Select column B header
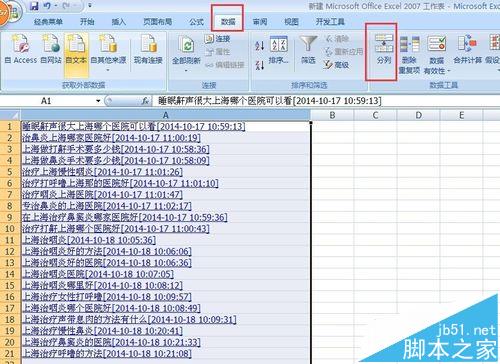This screenshot has height=364, width=500. [332, 115]
